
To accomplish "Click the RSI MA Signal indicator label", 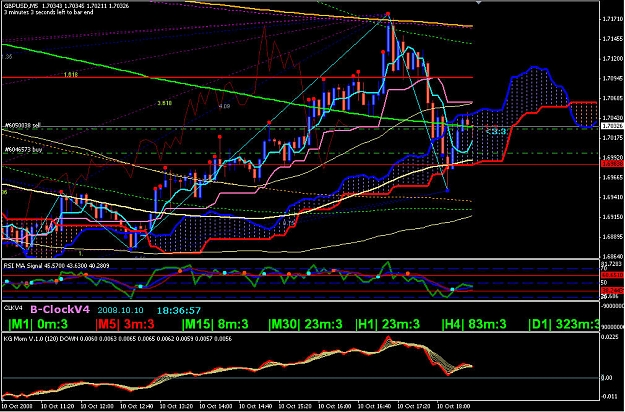I will [x=56, y=265].
